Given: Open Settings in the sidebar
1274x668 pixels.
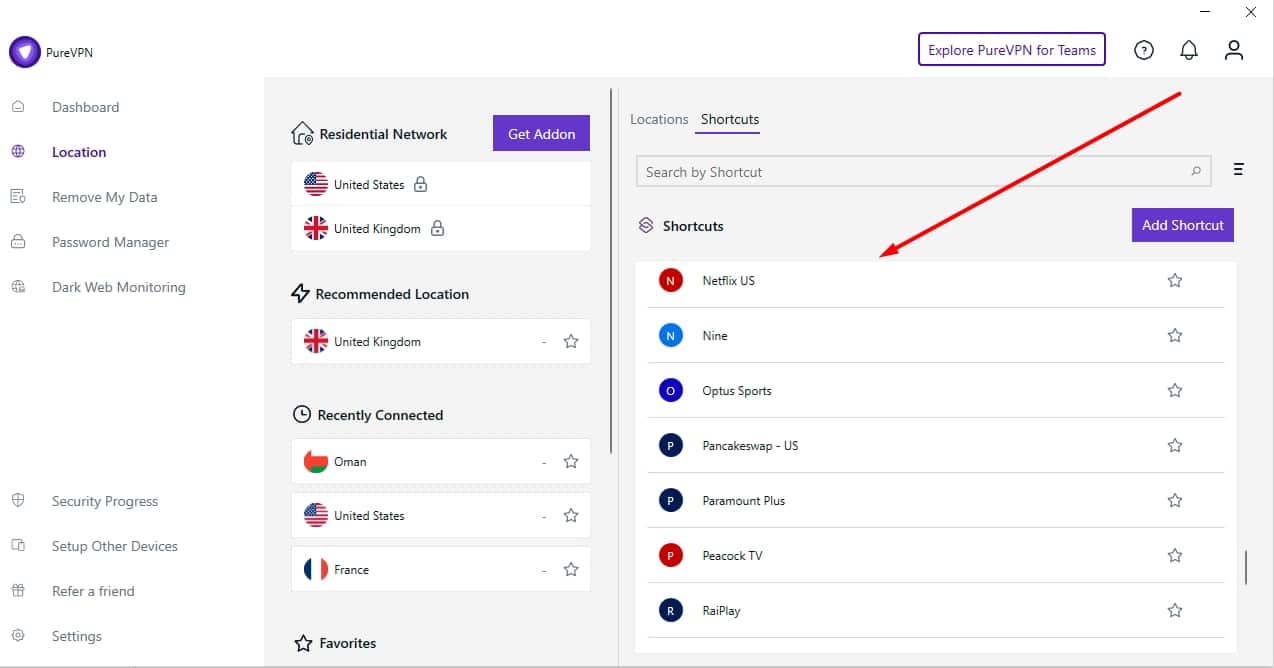Looking at the screenshot, I should click(77, 636).
